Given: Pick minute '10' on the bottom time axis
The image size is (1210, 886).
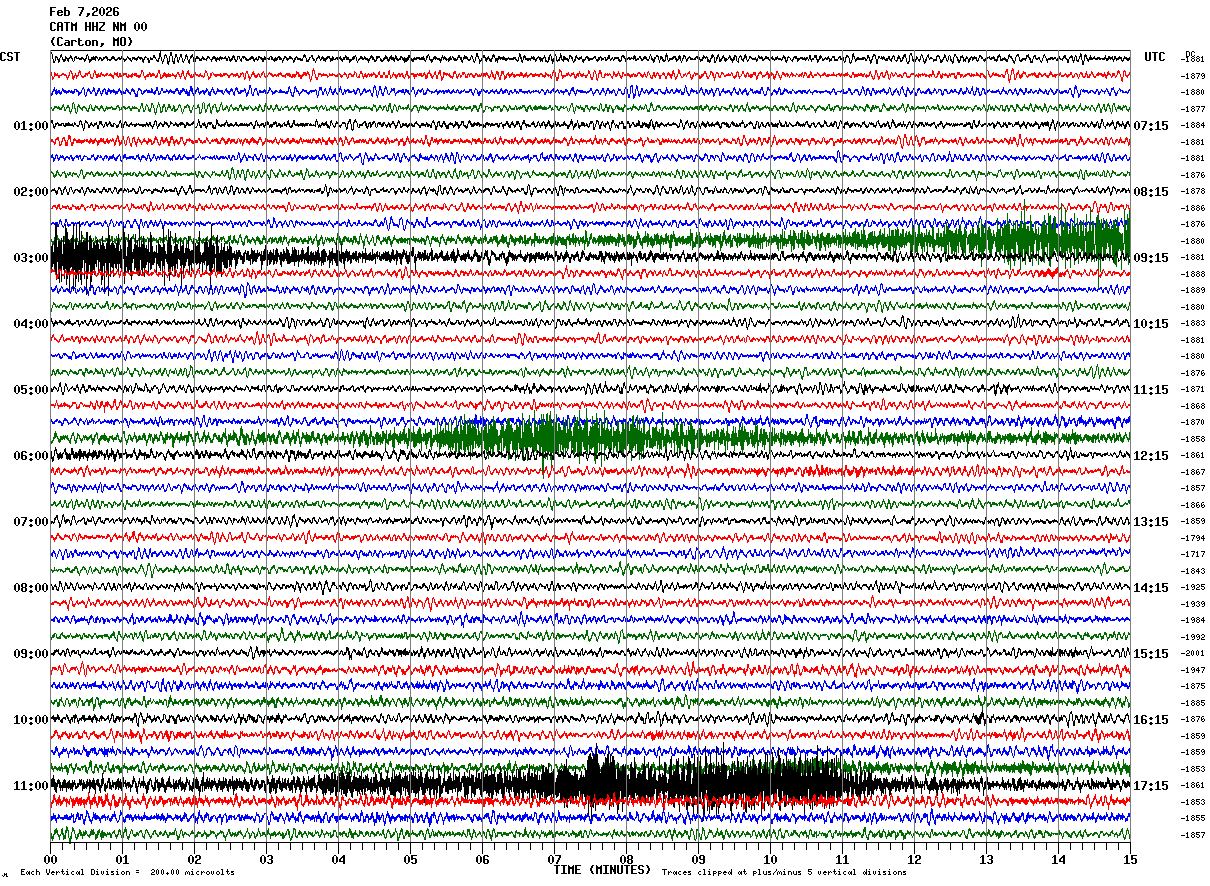Looking at the screenshot, I should tap(770, 859).
